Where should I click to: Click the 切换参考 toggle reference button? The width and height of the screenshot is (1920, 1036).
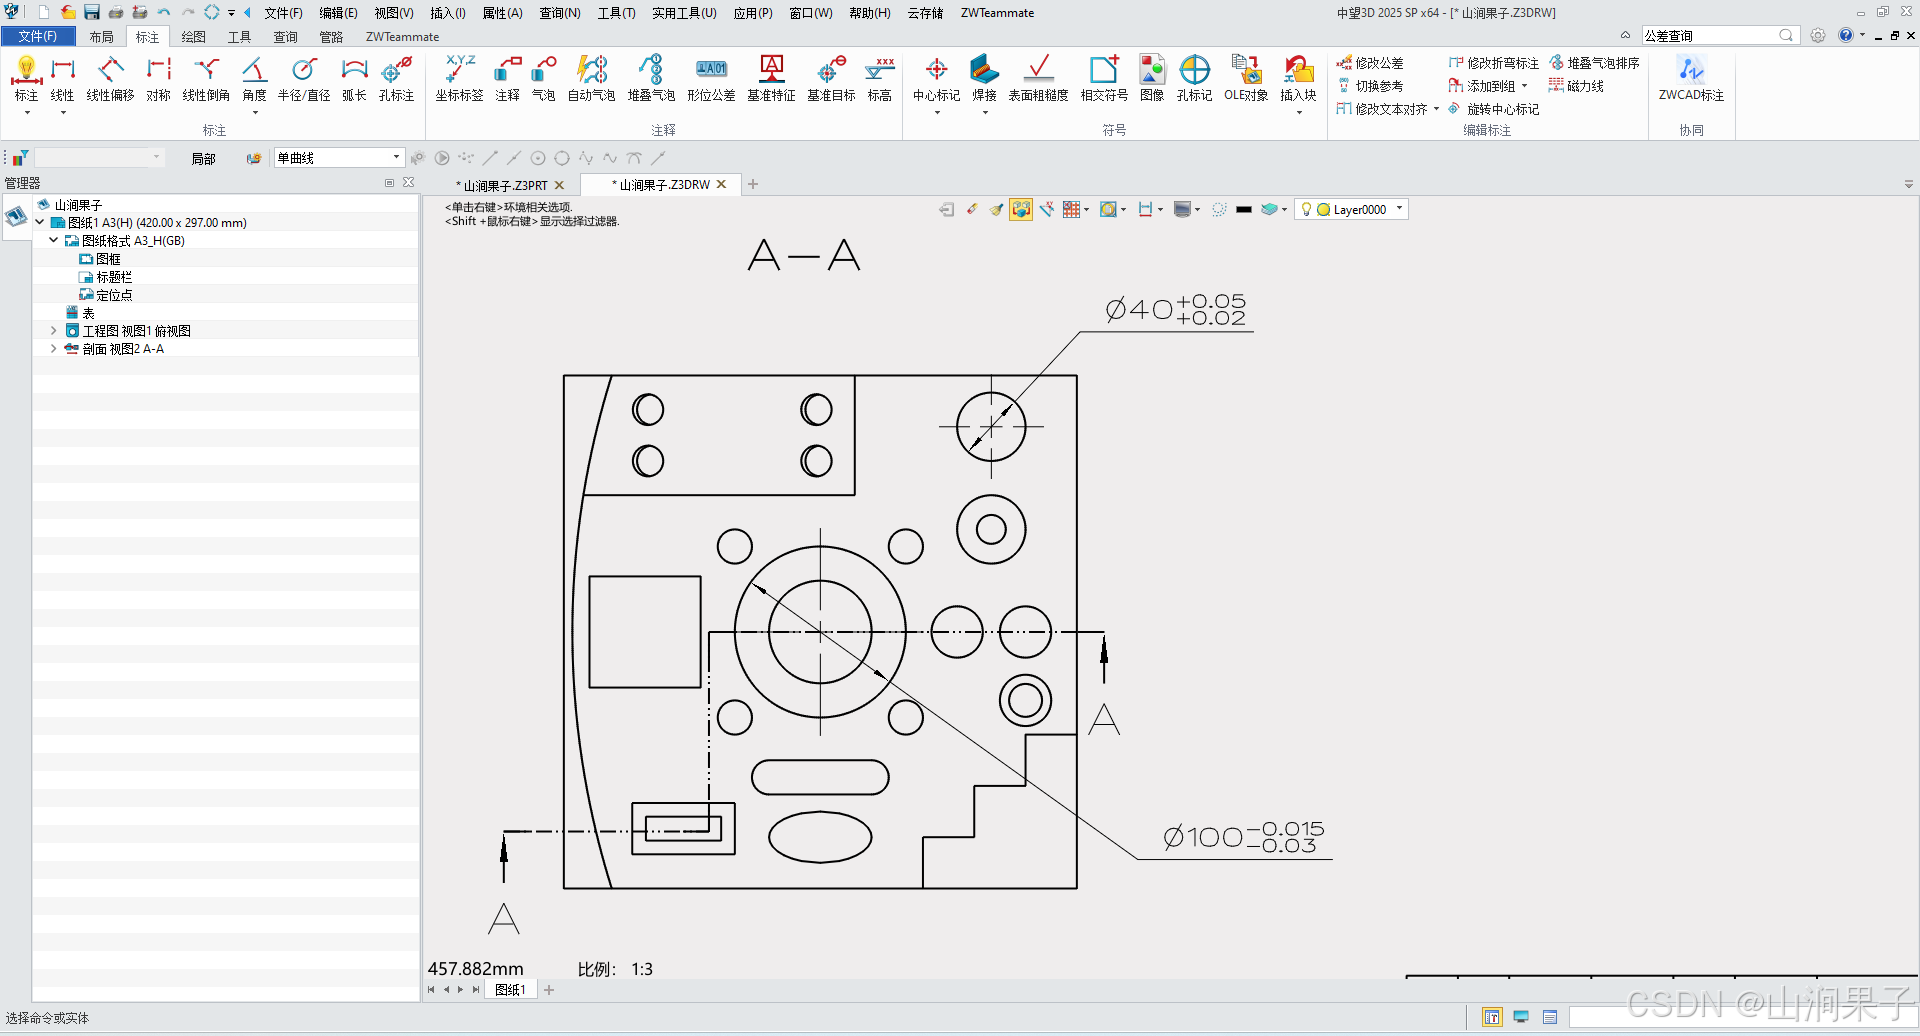[1370, 86]
